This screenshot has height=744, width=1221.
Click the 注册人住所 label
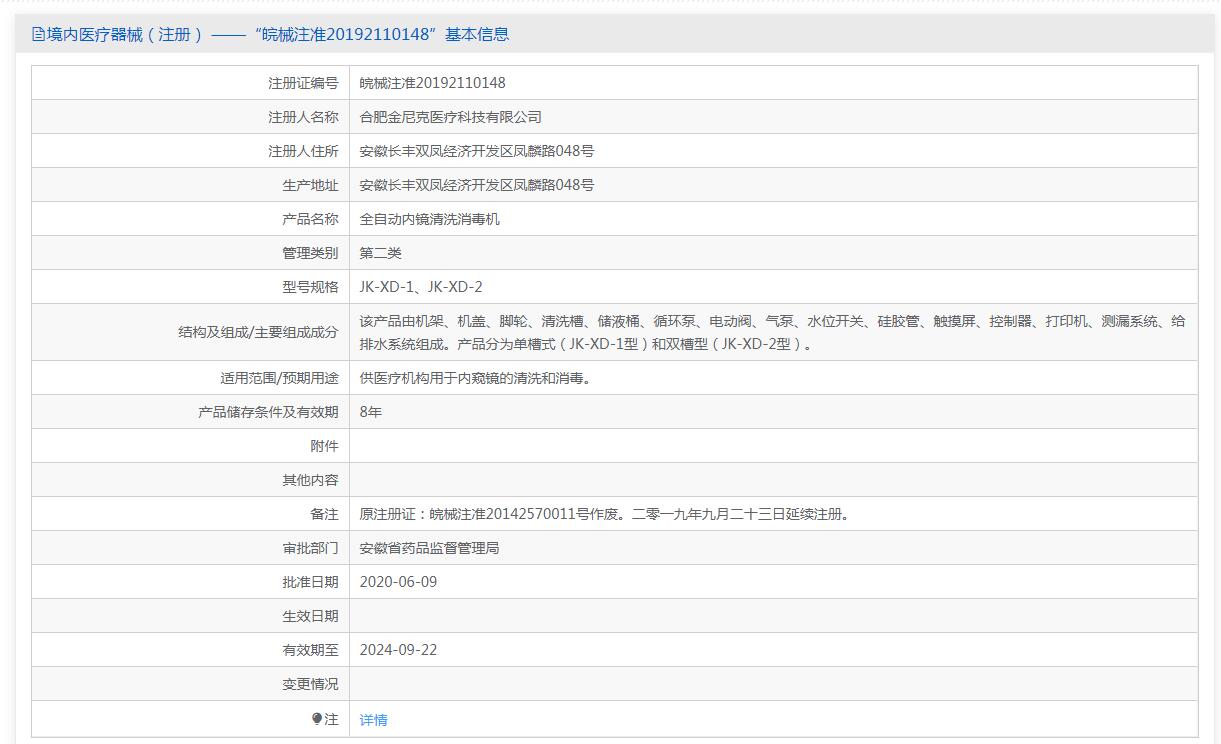(303, 151)
